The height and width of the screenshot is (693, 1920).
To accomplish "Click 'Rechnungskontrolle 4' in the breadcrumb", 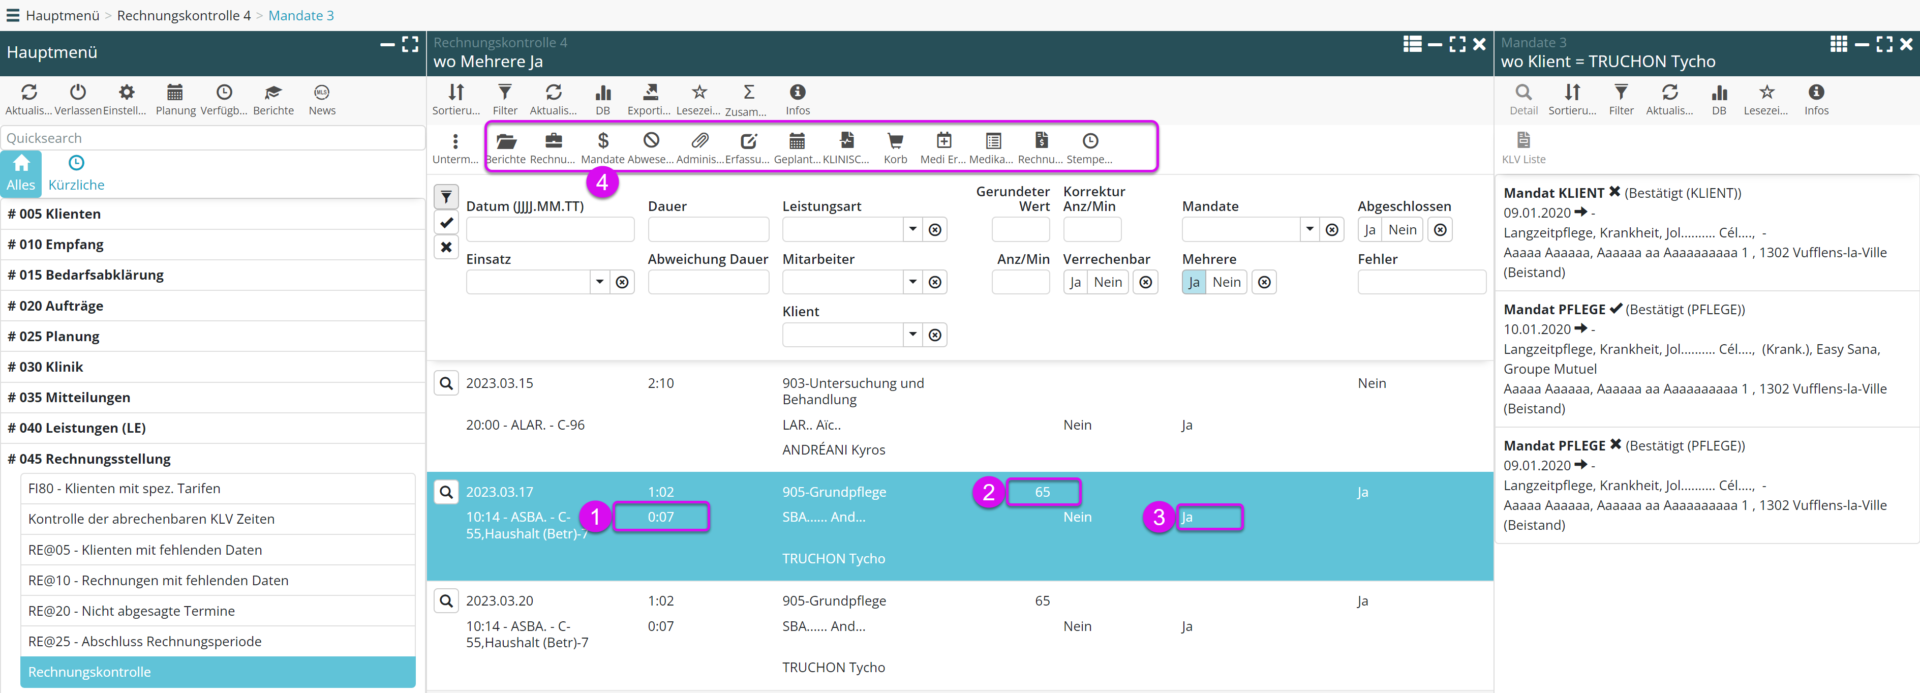I will tap(183, 15).
